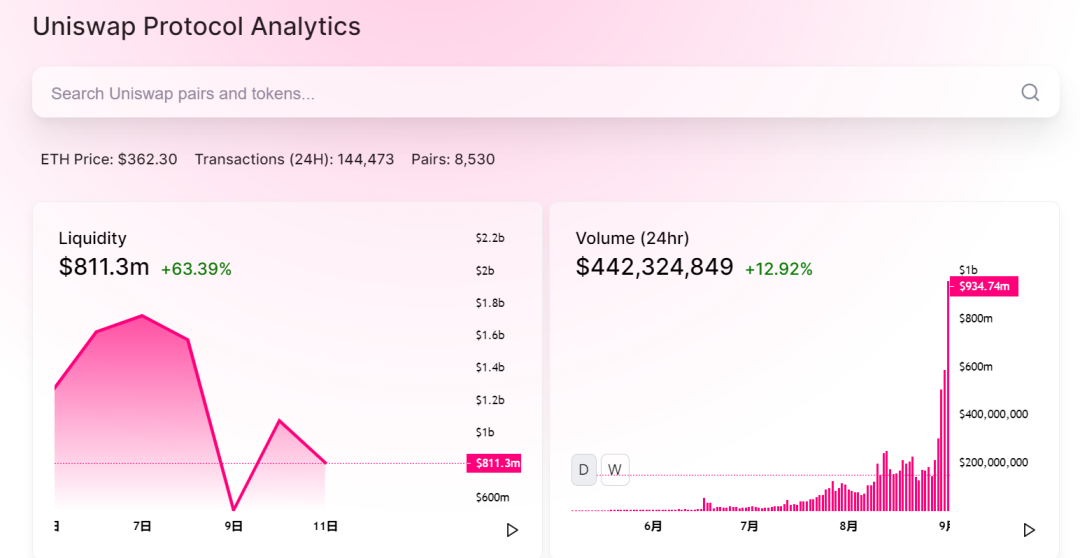This screenshot has height=558, width=1080.
Task: Click the +63.39% liquidity change figure
Action: (x=196, y=269)
